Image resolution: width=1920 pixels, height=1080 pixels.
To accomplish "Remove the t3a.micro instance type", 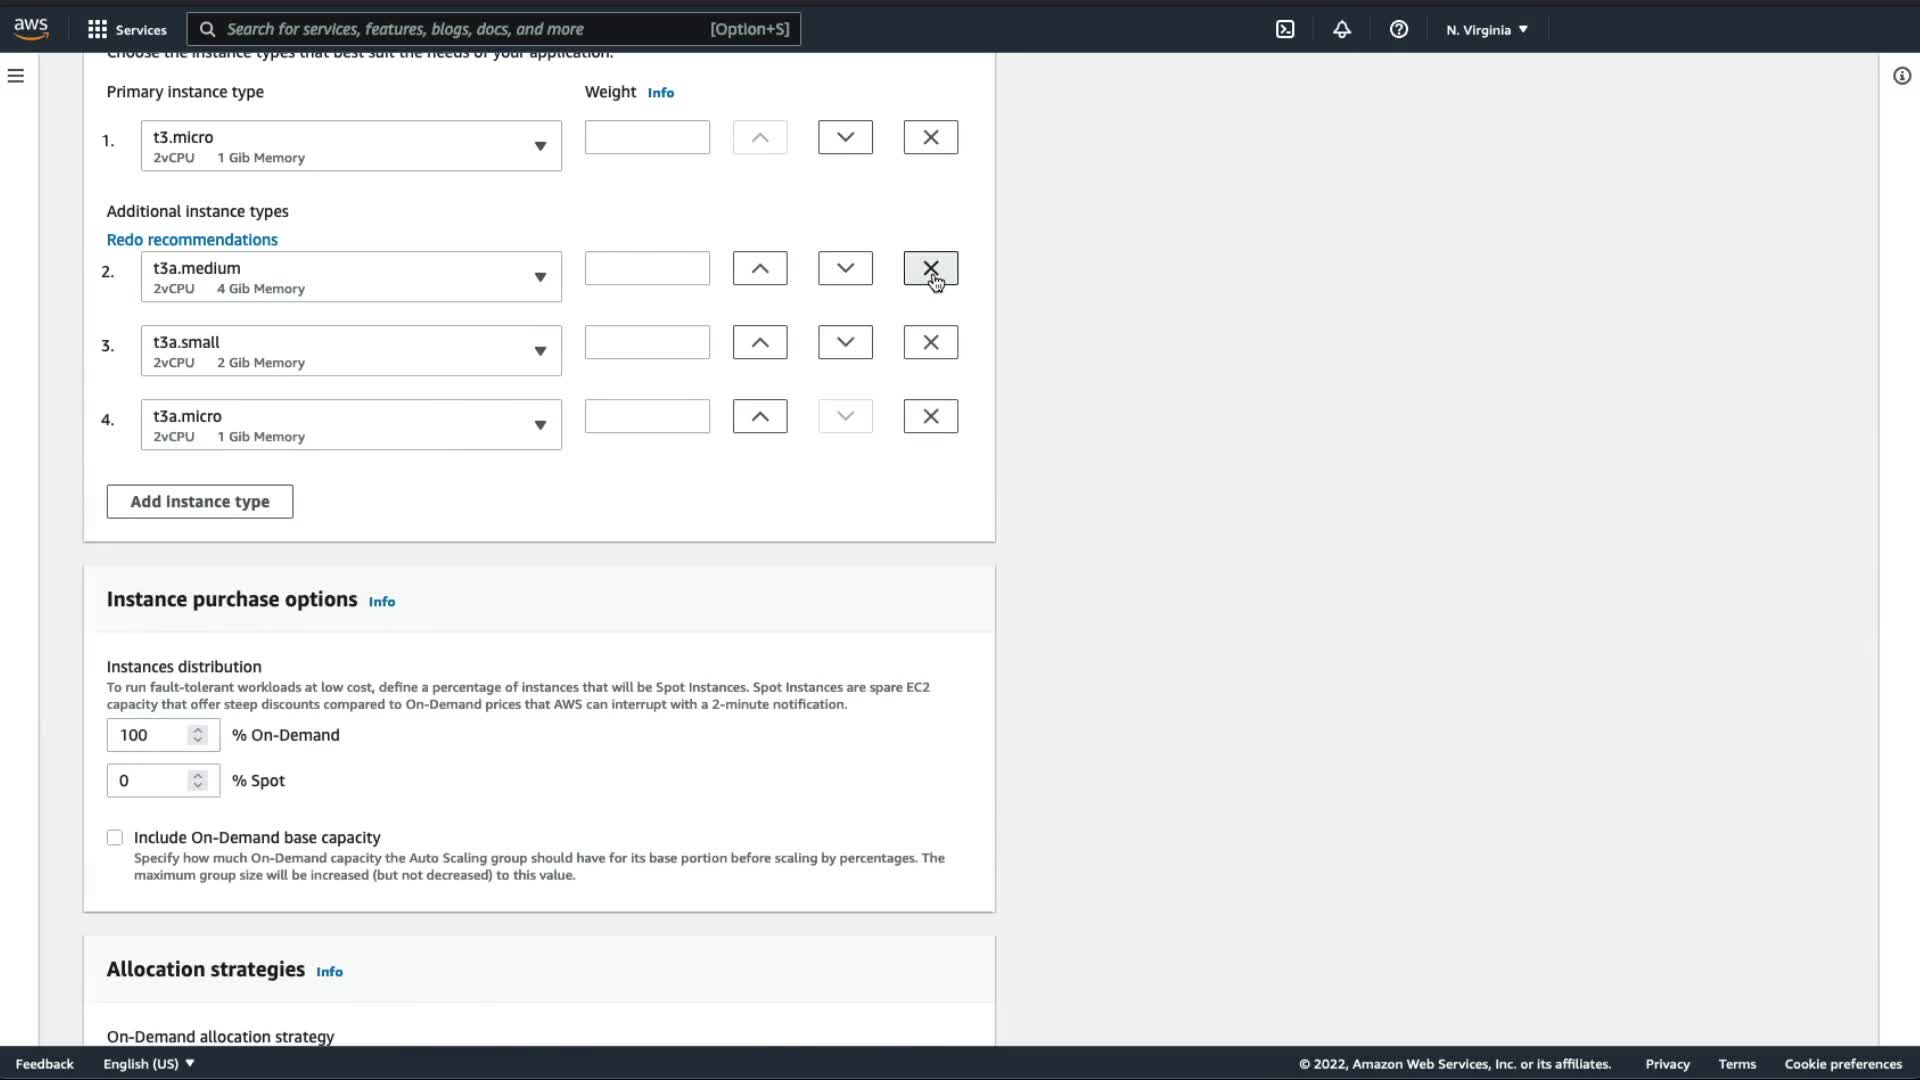I will tap(930, 416).
